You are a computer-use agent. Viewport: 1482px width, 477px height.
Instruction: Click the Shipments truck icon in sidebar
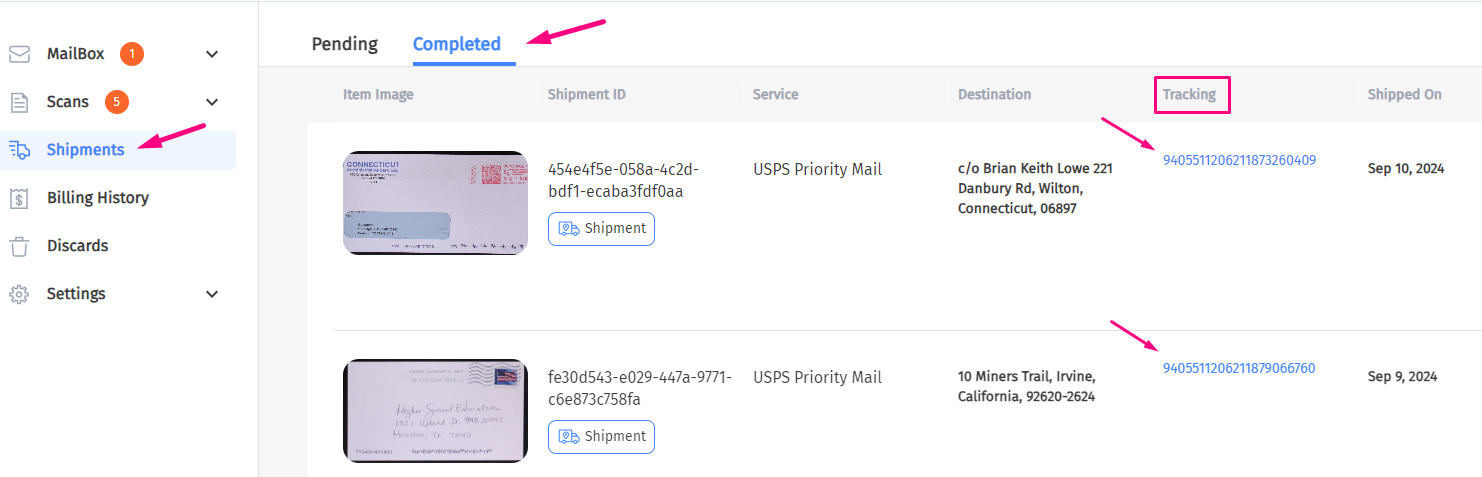tap(19, 150)
